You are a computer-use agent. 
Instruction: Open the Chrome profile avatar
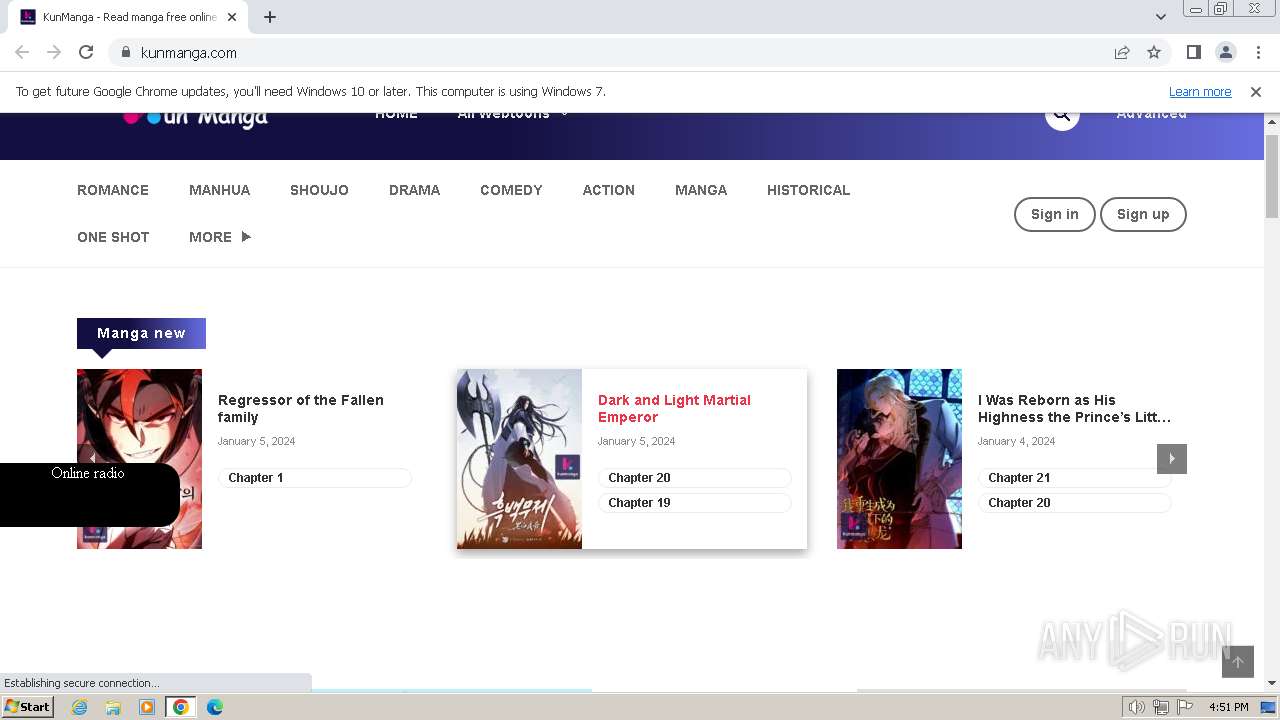click(1225, 52)
